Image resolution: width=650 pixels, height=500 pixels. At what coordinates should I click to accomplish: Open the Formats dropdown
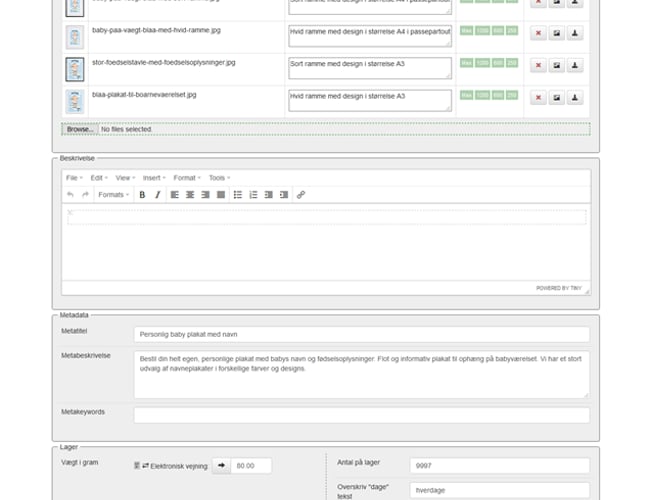click(x=113, y=195)
